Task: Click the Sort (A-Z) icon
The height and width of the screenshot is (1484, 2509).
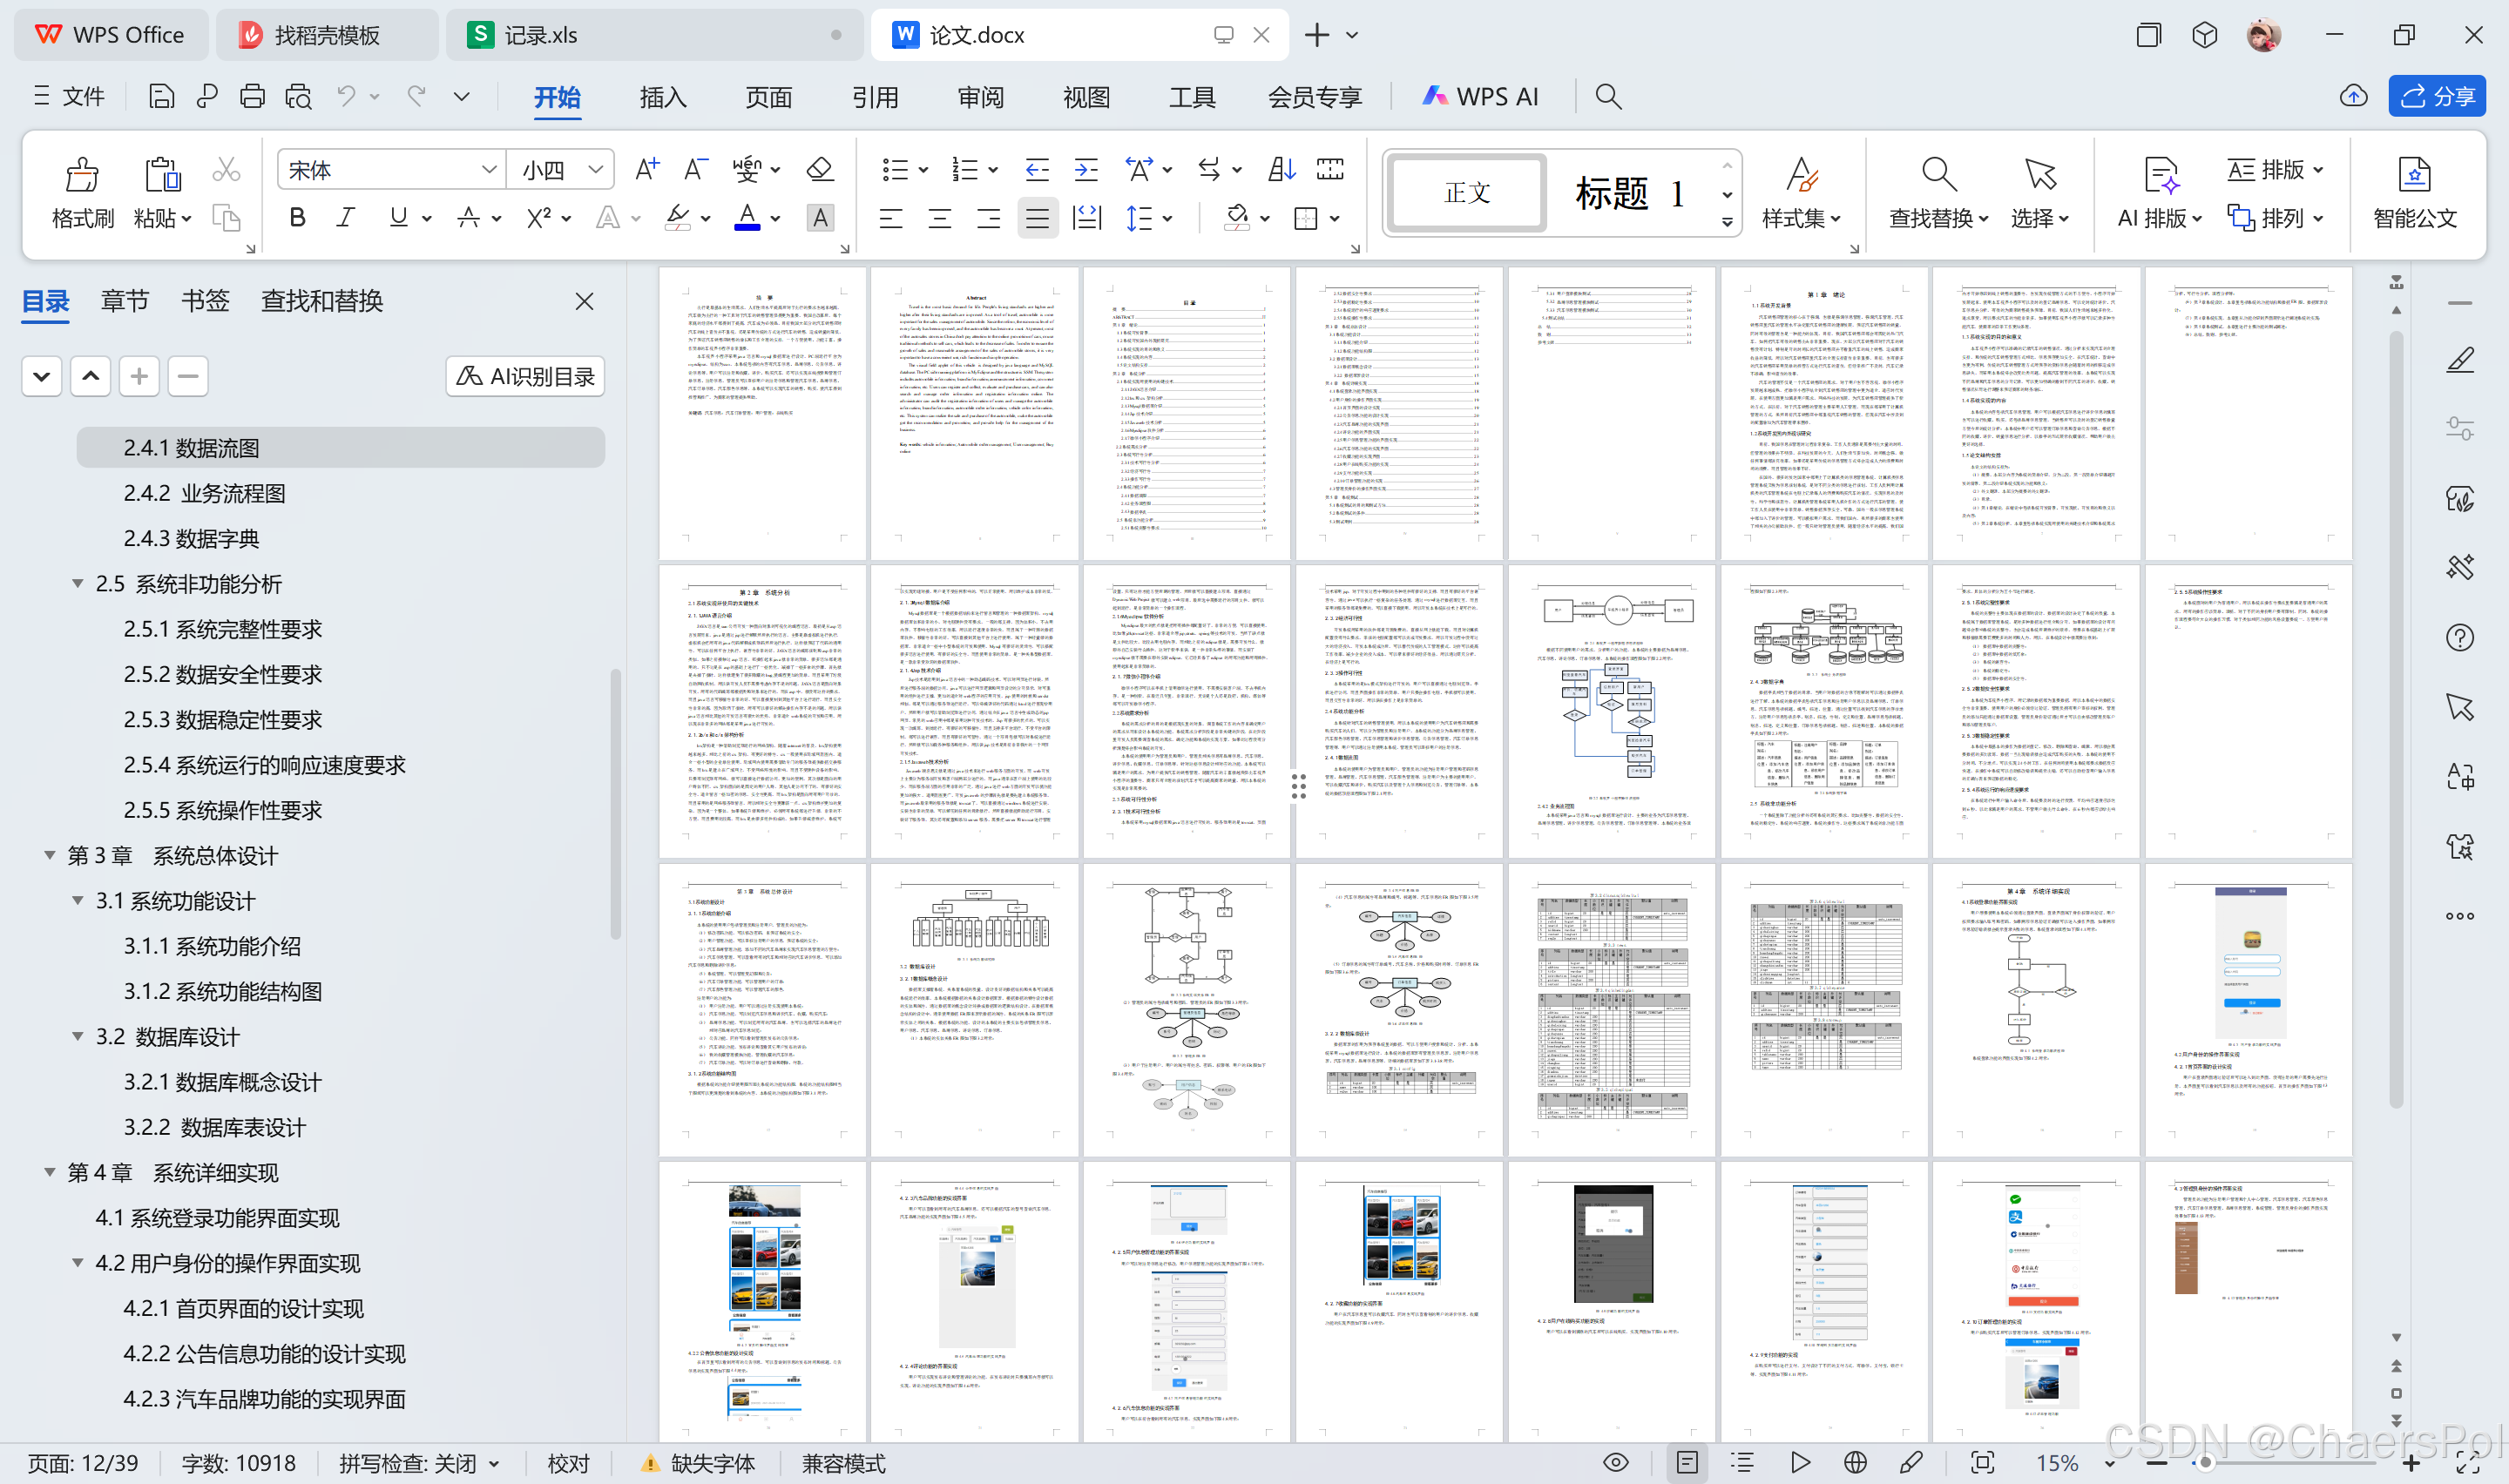Action: [x=1281, y=169]
